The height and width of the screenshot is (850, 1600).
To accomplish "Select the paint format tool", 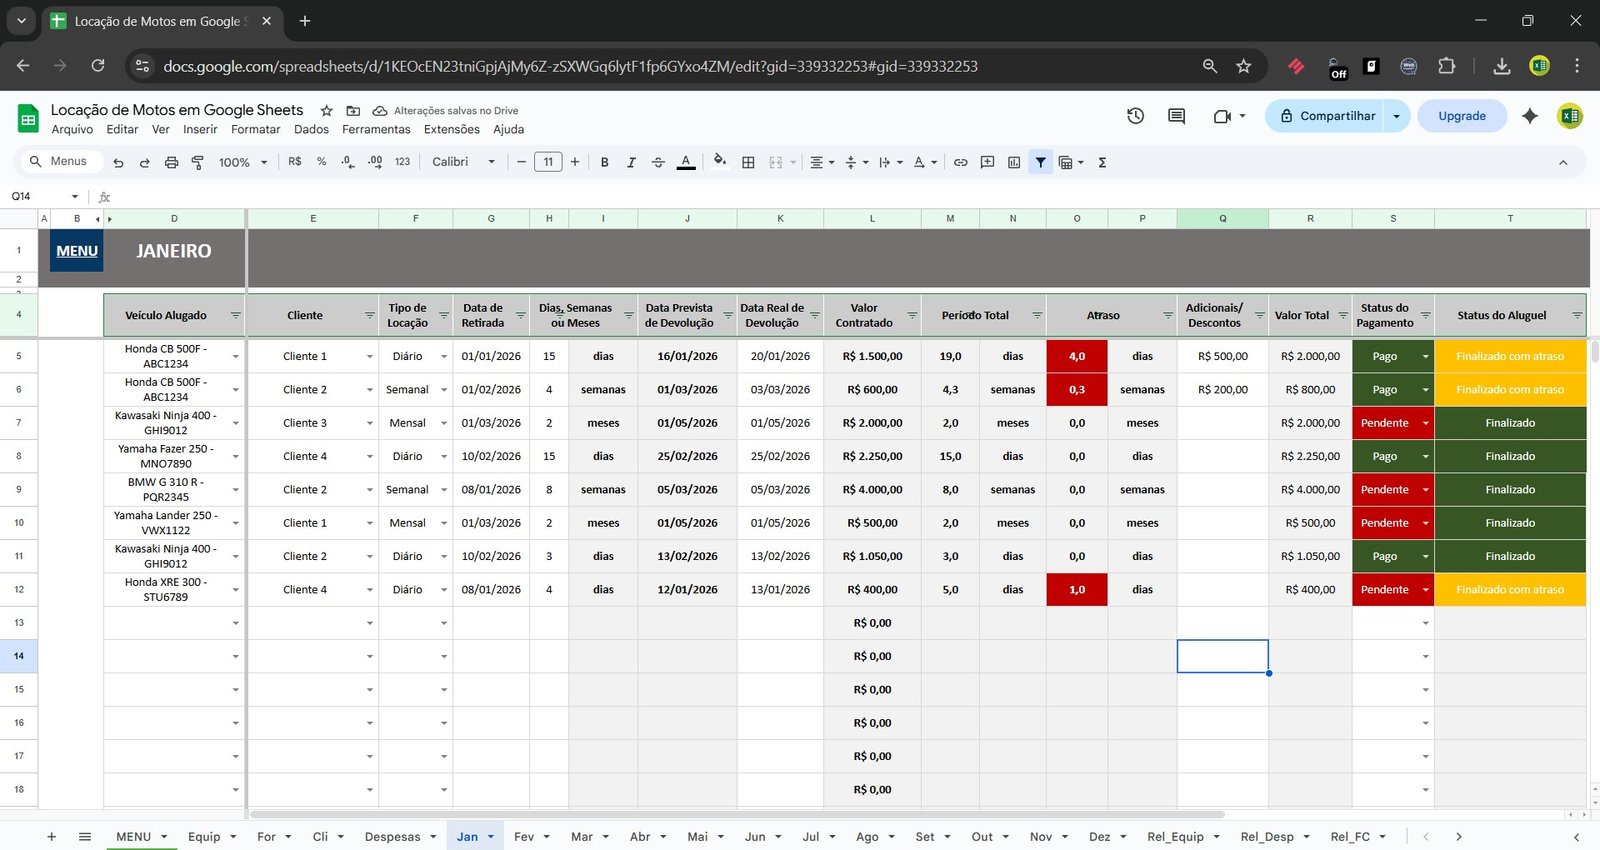I will (x=197, y=162).
